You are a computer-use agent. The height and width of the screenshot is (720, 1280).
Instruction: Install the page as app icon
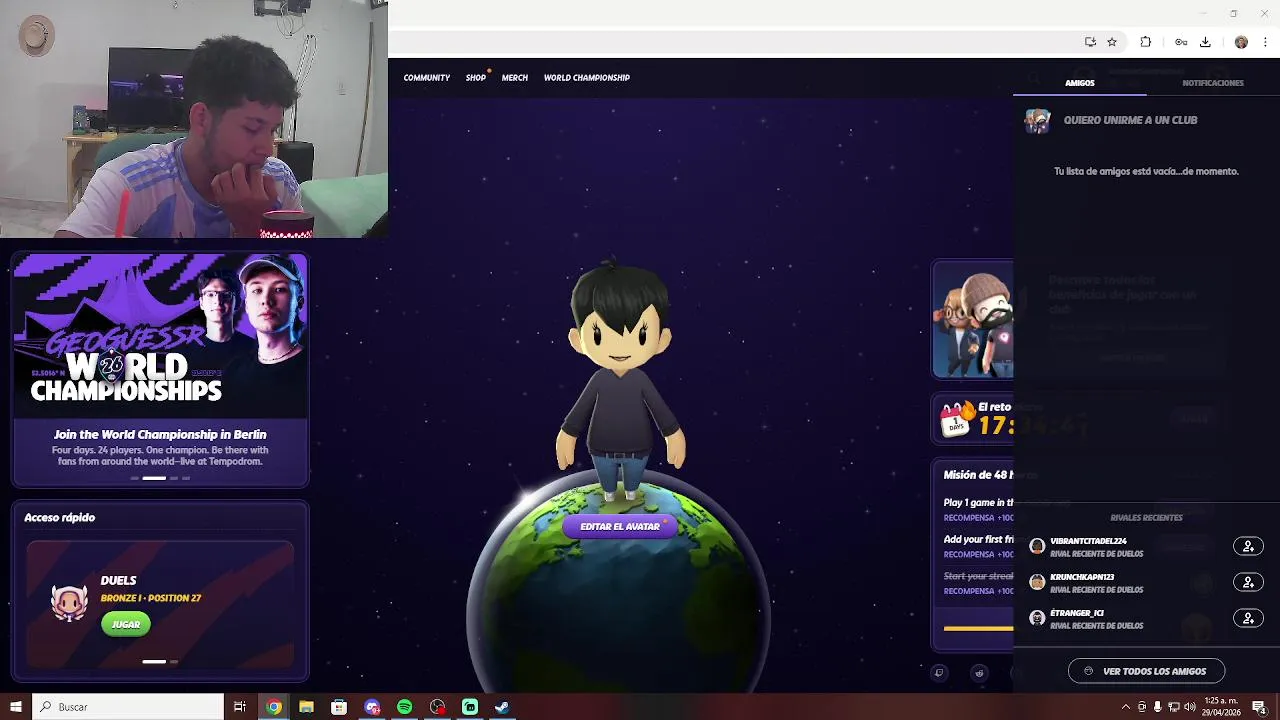(x=1090, y=42)
